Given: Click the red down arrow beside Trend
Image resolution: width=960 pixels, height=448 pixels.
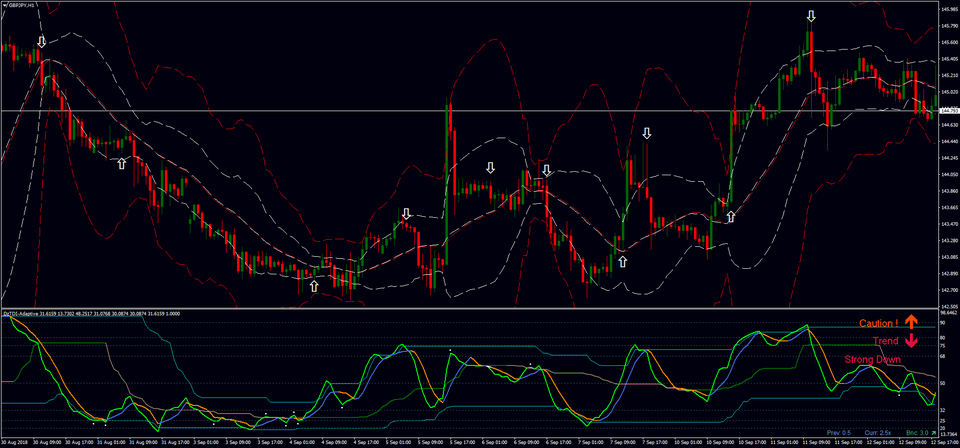Looking at the screenshot, I should 911,341.
